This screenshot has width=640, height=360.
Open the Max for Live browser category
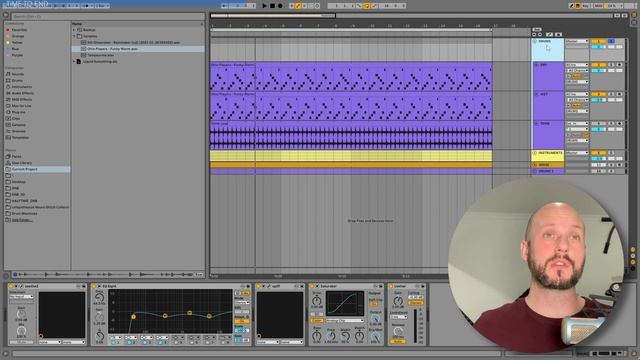click(x=21, y=106)
